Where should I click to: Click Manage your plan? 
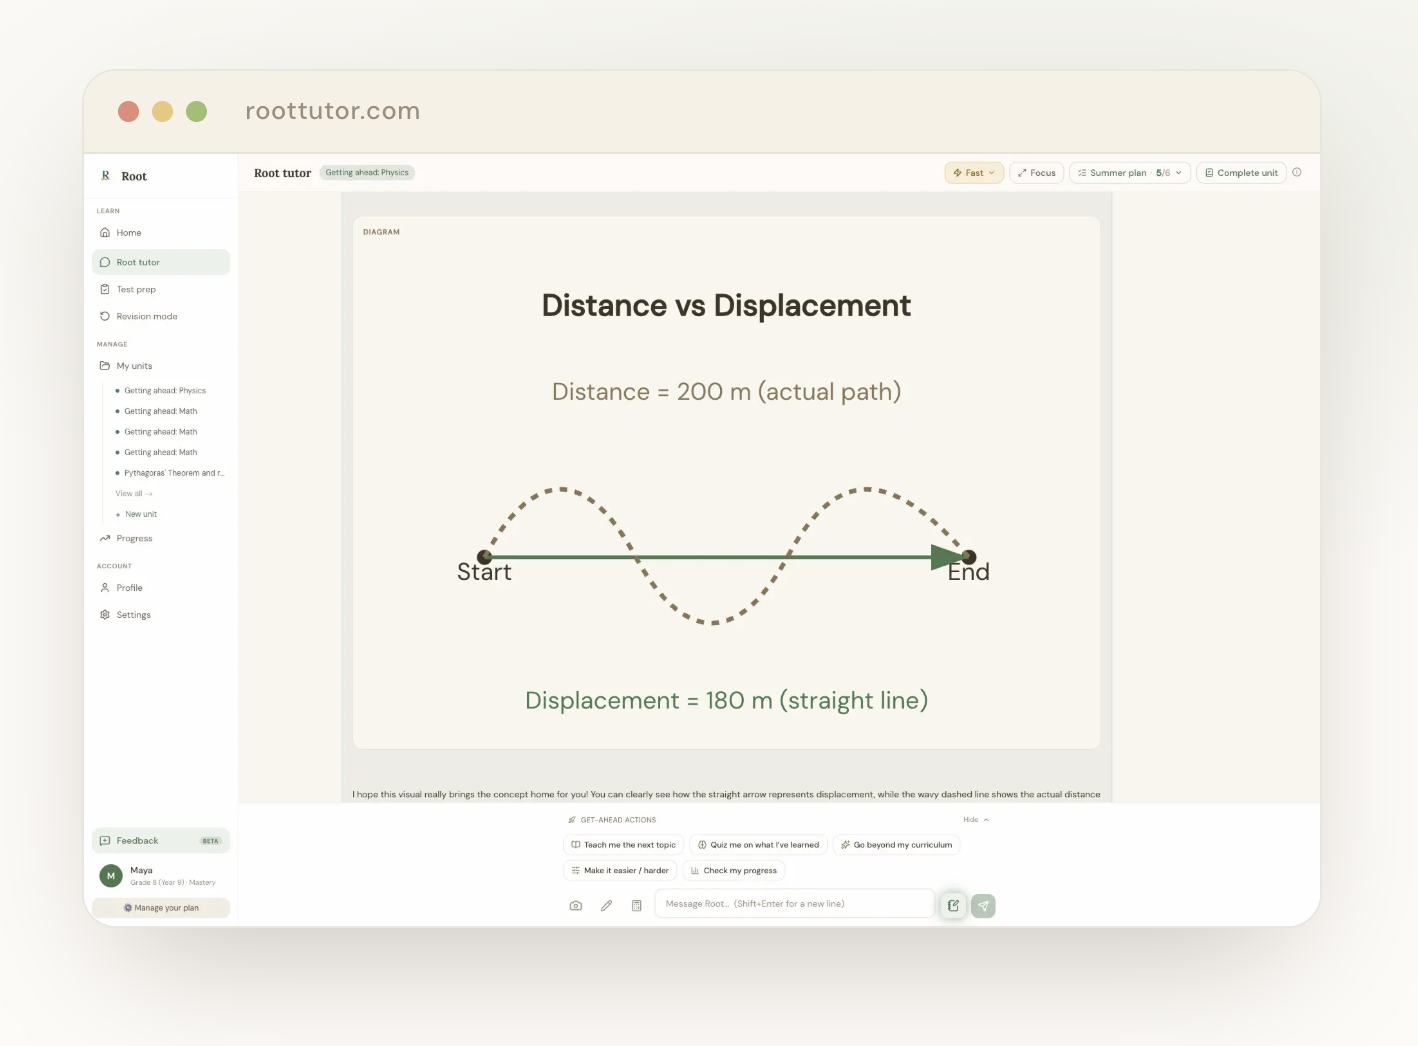pyautogui.click(x=161, y=908)
